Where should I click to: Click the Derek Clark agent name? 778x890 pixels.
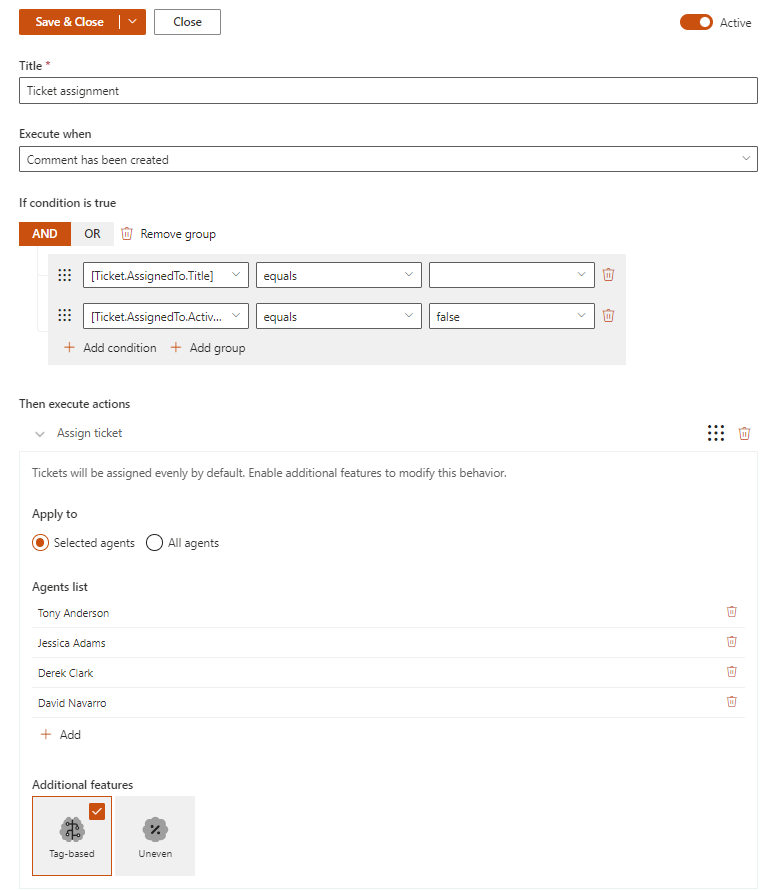pos(65,673)
